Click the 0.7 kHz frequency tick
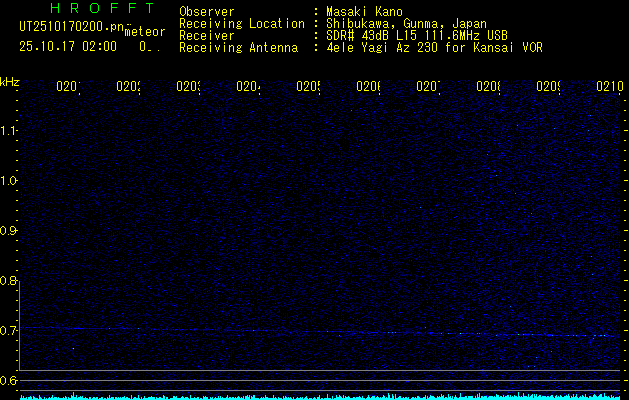The image size is (629, 400). click(9, 330)
